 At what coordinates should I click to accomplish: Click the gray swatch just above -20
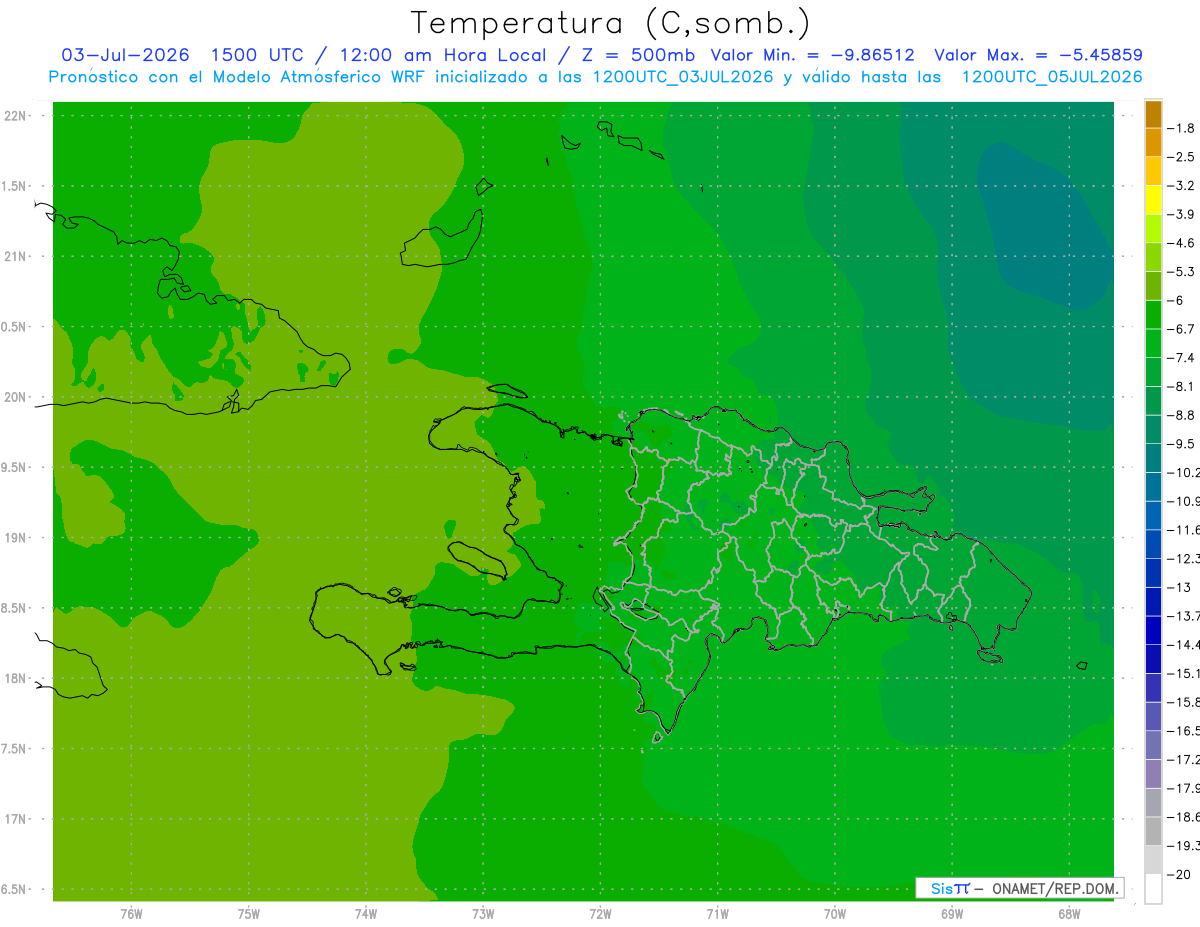pos(1153,859)
